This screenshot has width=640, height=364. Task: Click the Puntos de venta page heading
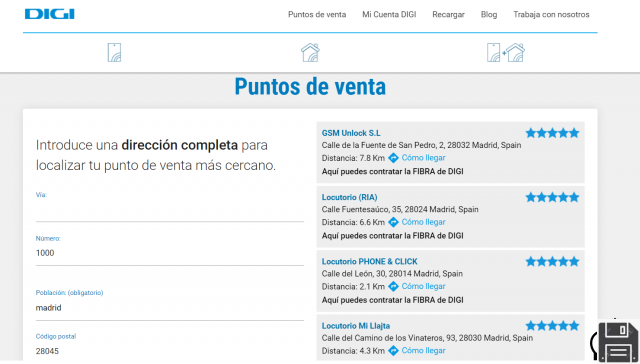click(310, 87)
